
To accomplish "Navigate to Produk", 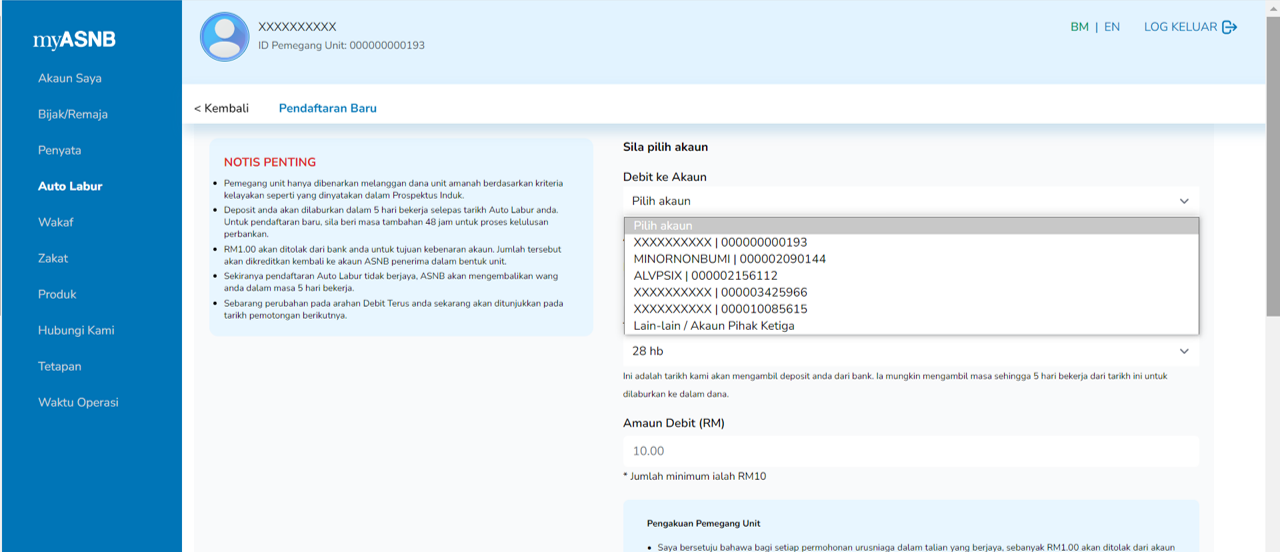I will (57, 294).
